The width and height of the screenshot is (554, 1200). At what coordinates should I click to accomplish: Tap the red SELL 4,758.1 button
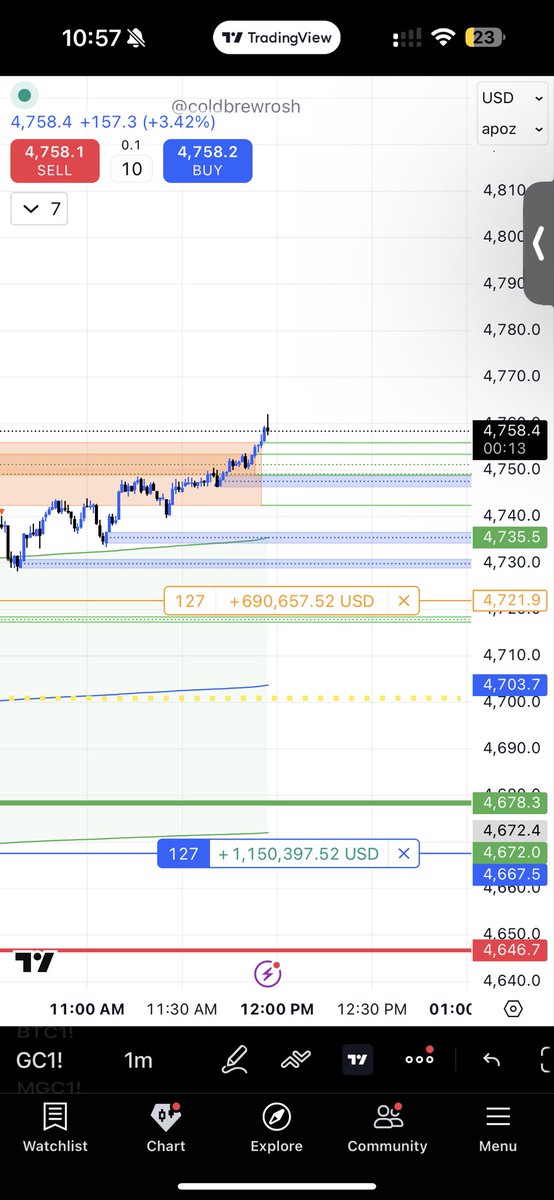[55, 161]
